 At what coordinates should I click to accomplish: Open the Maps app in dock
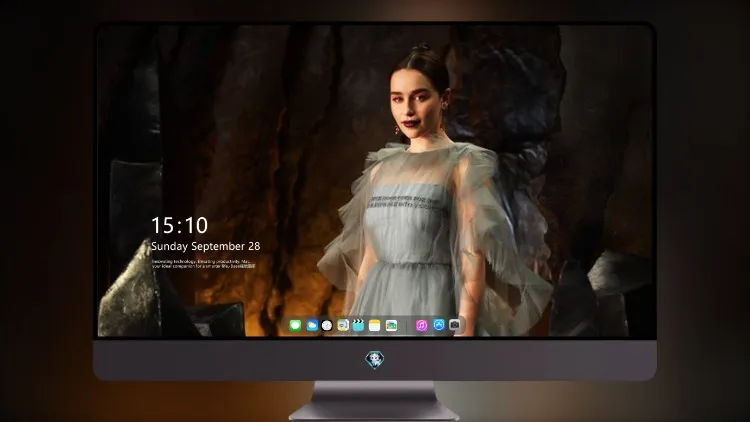click(x=343, y=325)
